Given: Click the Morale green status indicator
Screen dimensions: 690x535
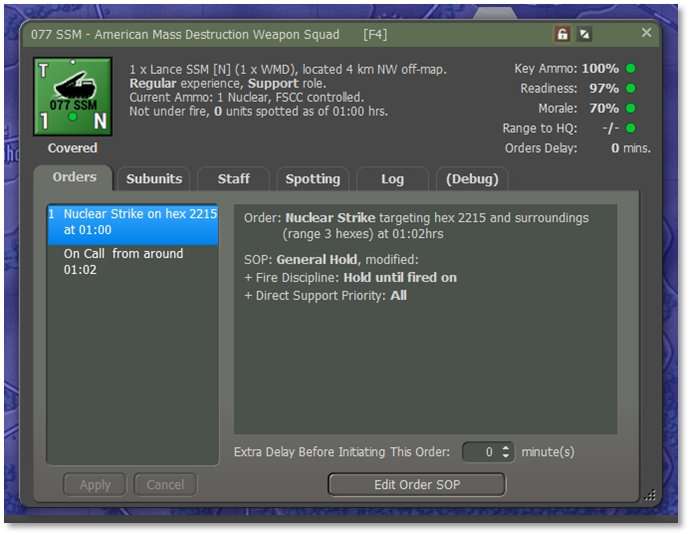Looking at the screenshot, I should coord(631,108).
